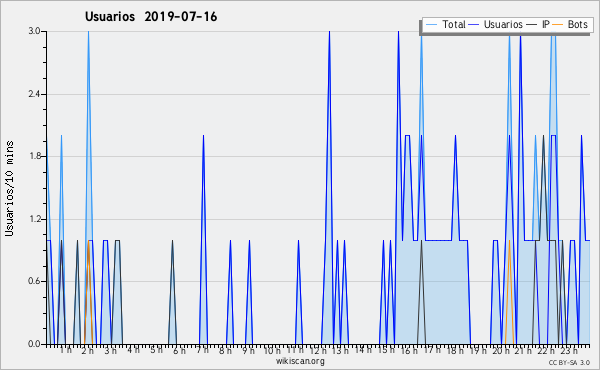Click the '16 h' x-axis label

[409, 351]
